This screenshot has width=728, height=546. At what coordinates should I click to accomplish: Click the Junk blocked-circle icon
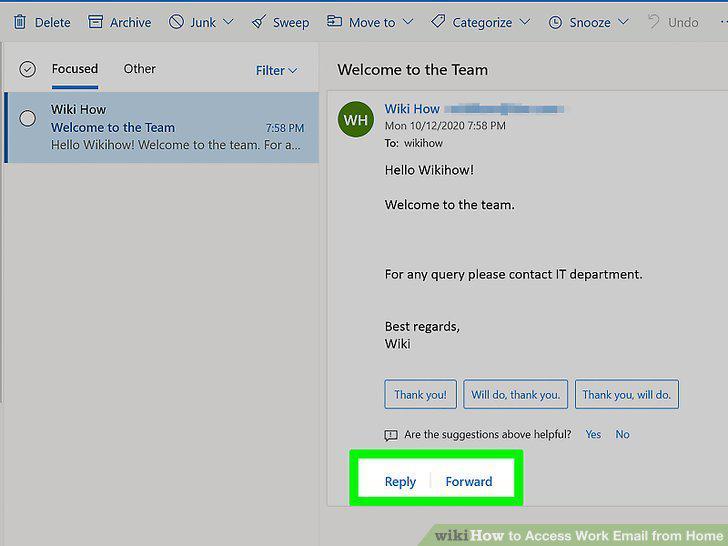176,21
